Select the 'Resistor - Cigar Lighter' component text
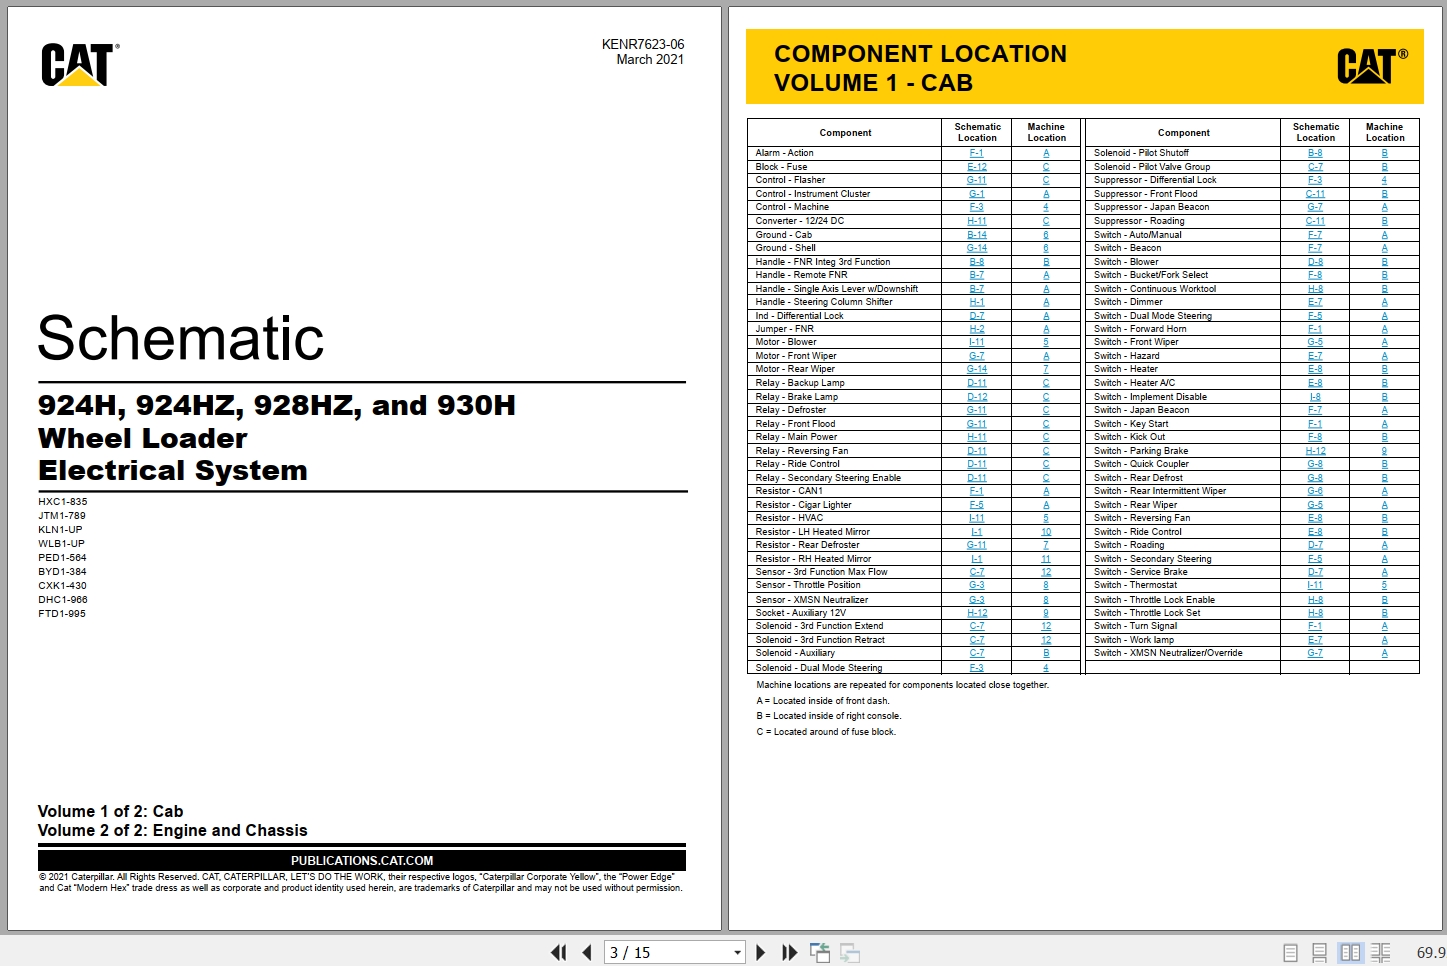This screenshot has width=1447, height=966. tap(804, 505)
